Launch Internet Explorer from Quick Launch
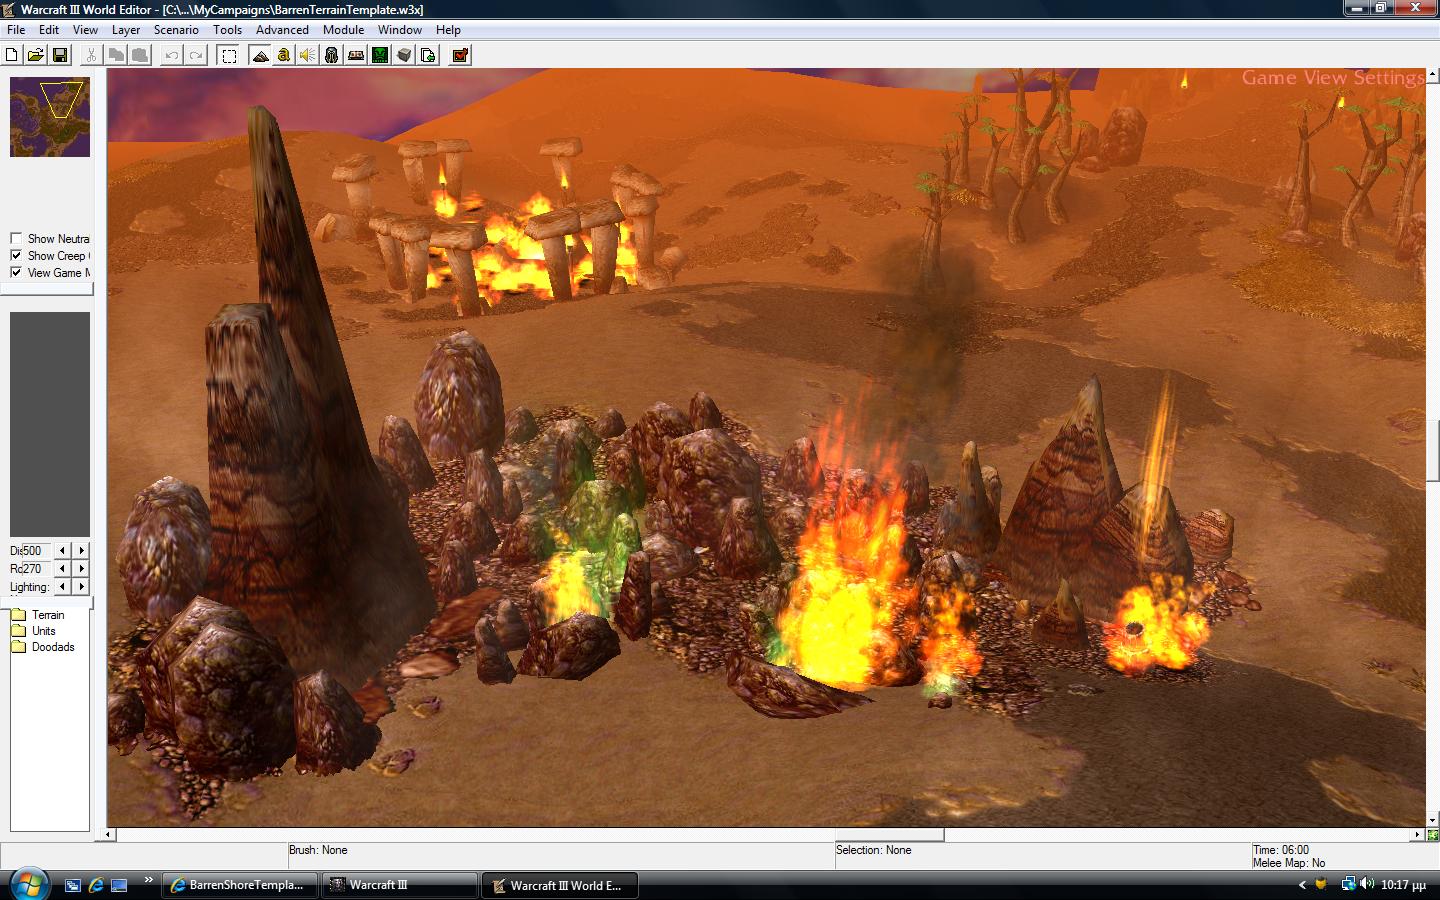 point(96,885)
